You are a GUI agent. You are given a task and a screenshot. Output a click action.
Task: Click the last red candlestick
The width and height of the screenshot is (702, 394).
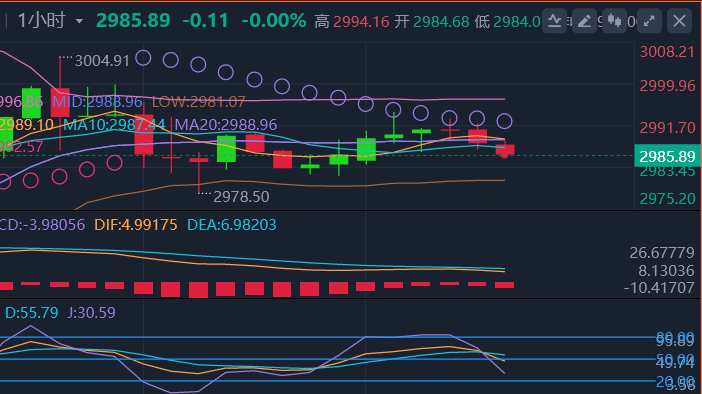coord(505,150)
